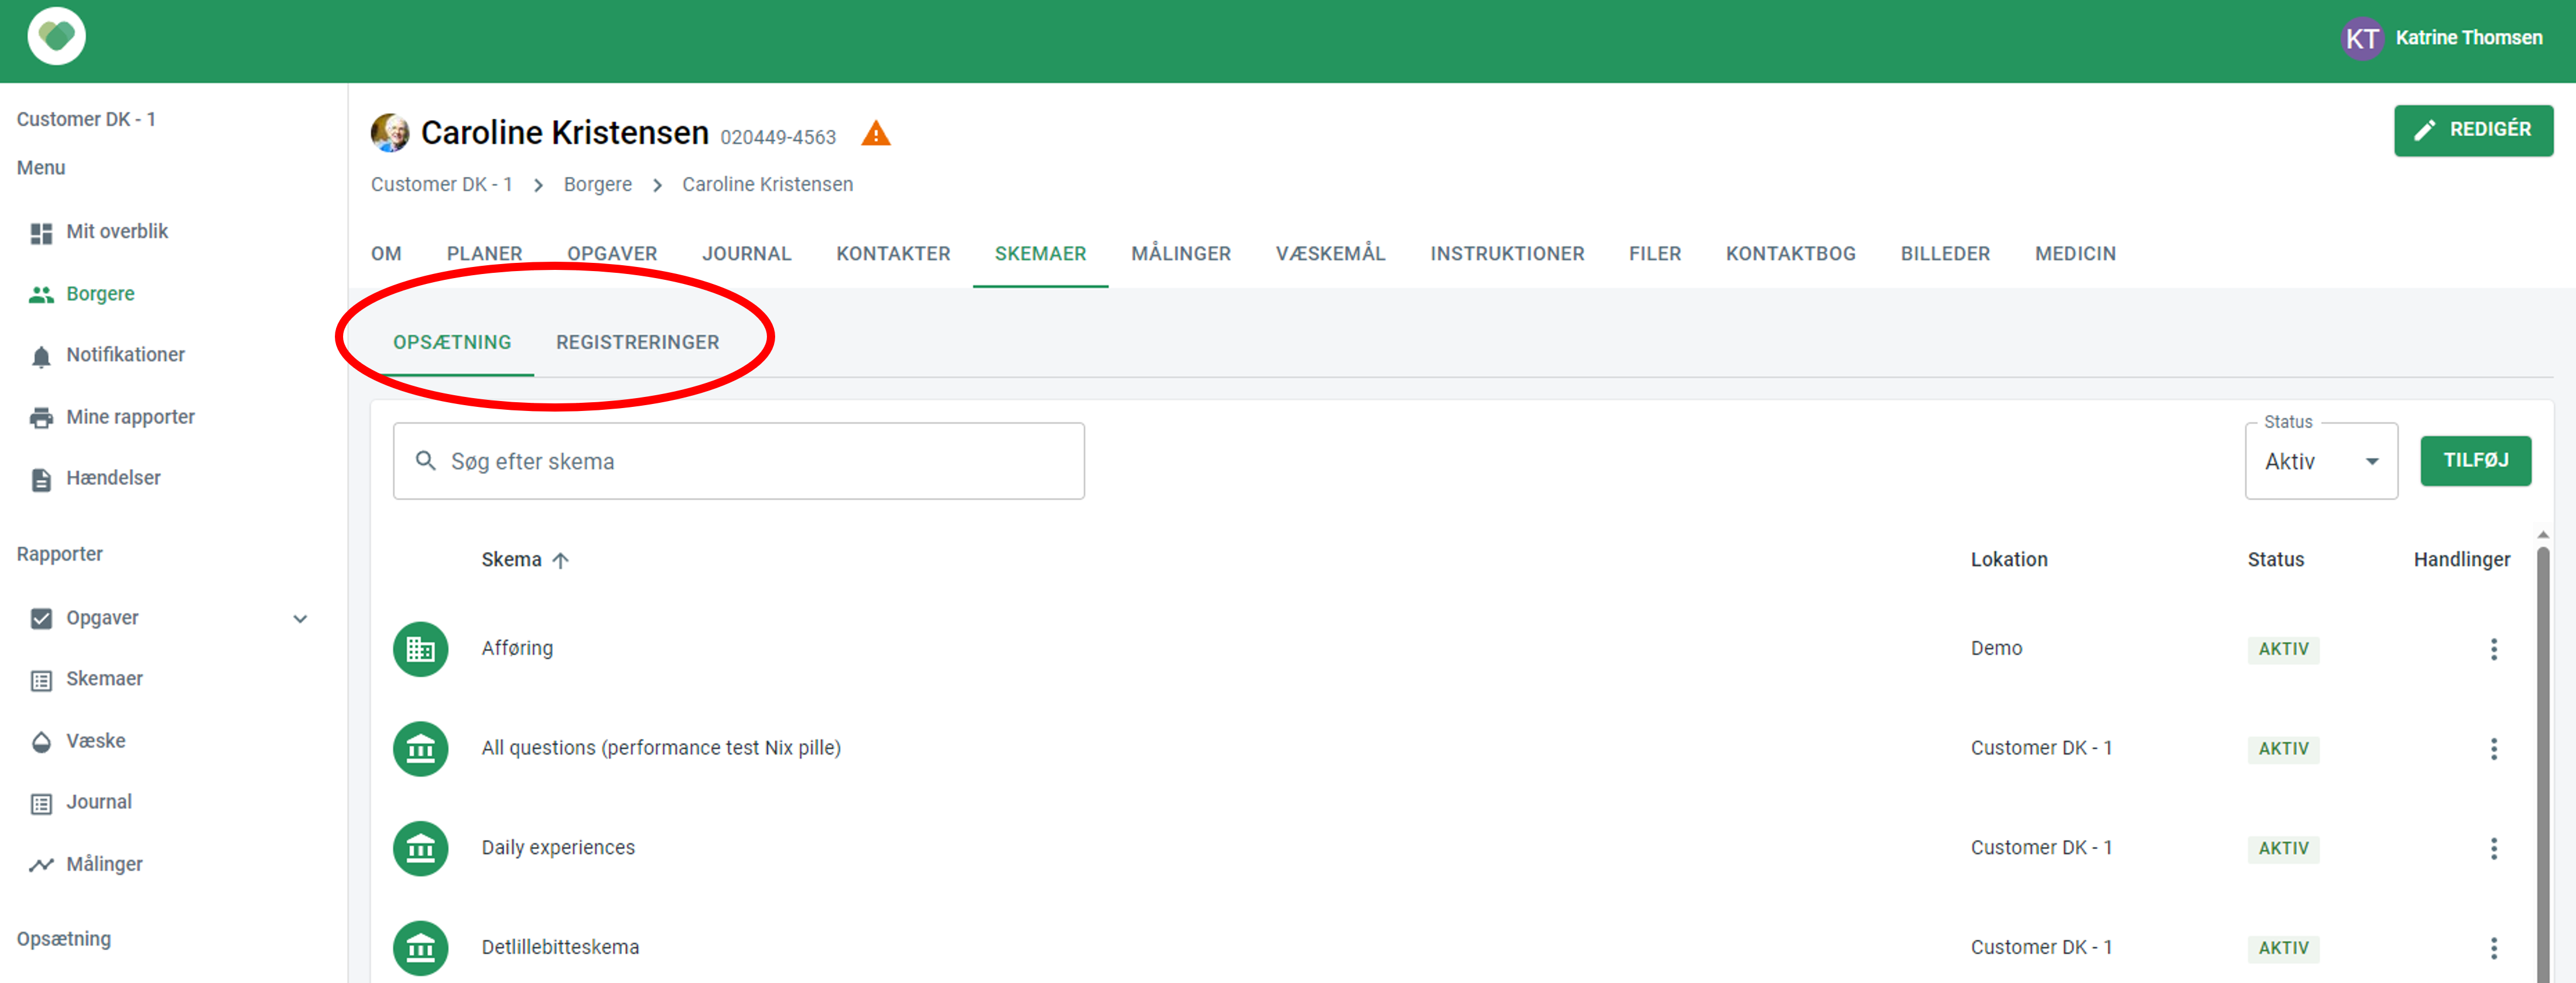The width and height of the screenshot is (2576, 983).
Task: Click the Journal sidebar icon
Action: (41, 803)
